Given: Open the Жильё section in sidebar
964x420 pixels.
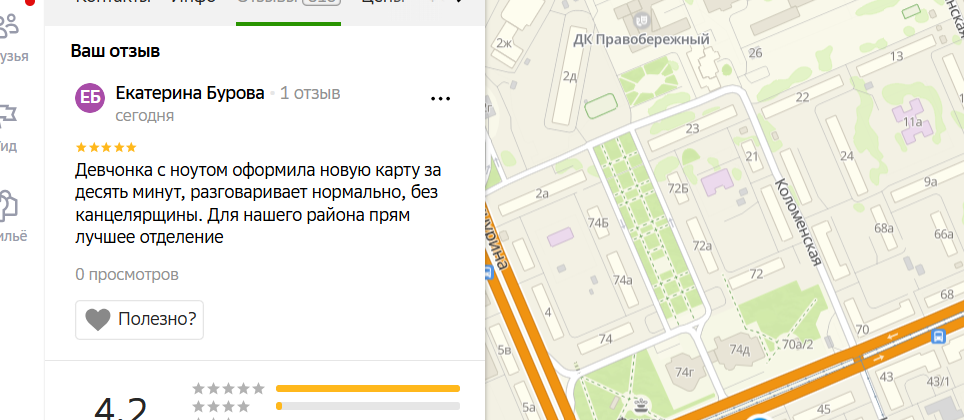Looking at the screenshot, I should coord(12,218).
